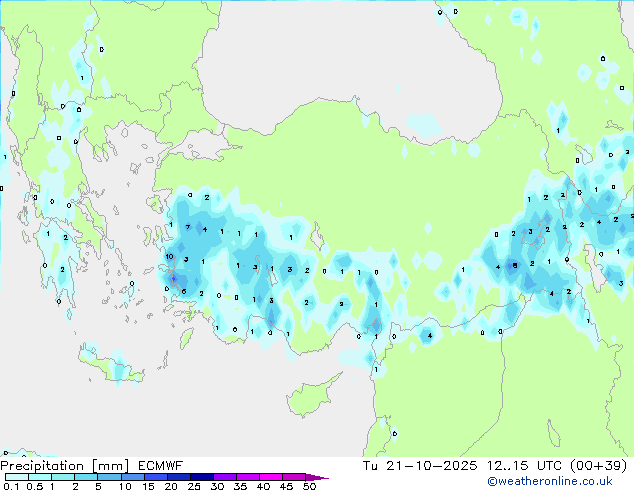Click the 10–15 mm blue legend swatch

[133, 477]
